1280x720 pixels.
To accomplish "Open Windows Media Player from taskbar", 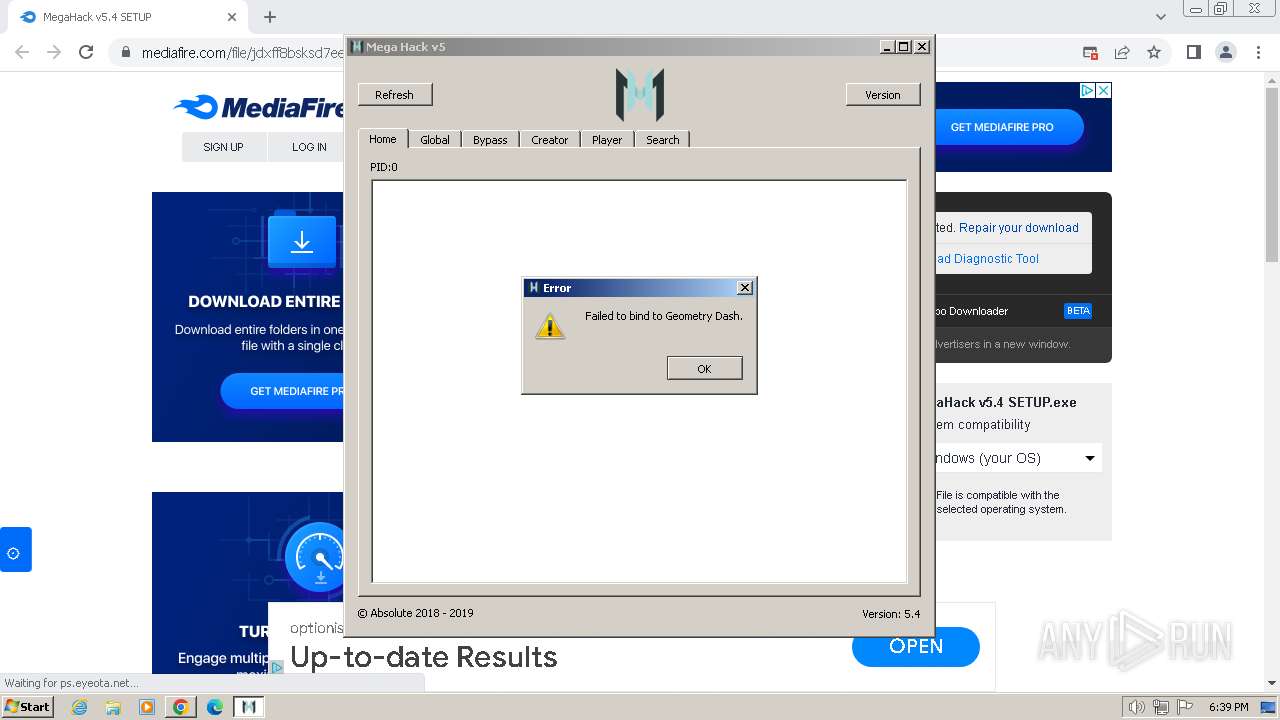I will 147,707.
